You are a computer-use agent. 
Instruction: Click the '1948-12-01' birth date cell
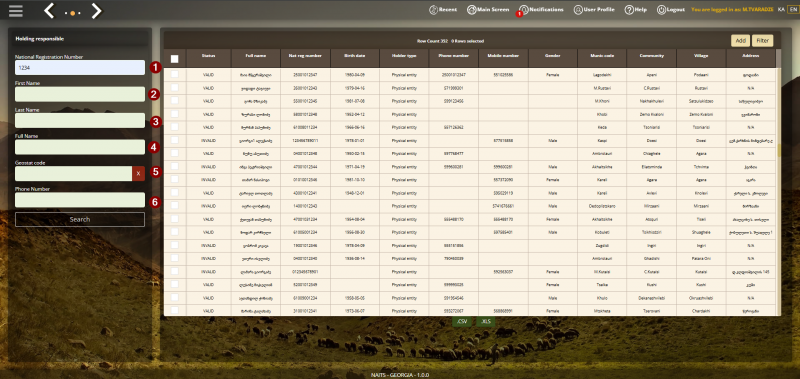(355, 192)
